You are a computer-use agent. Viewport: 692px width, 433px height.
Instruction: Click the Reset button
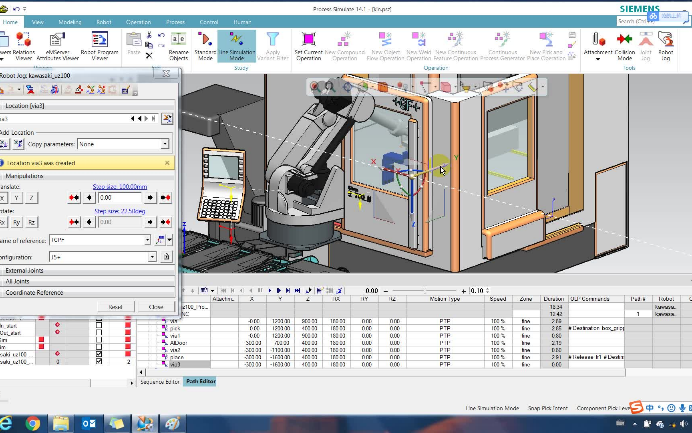115,306
